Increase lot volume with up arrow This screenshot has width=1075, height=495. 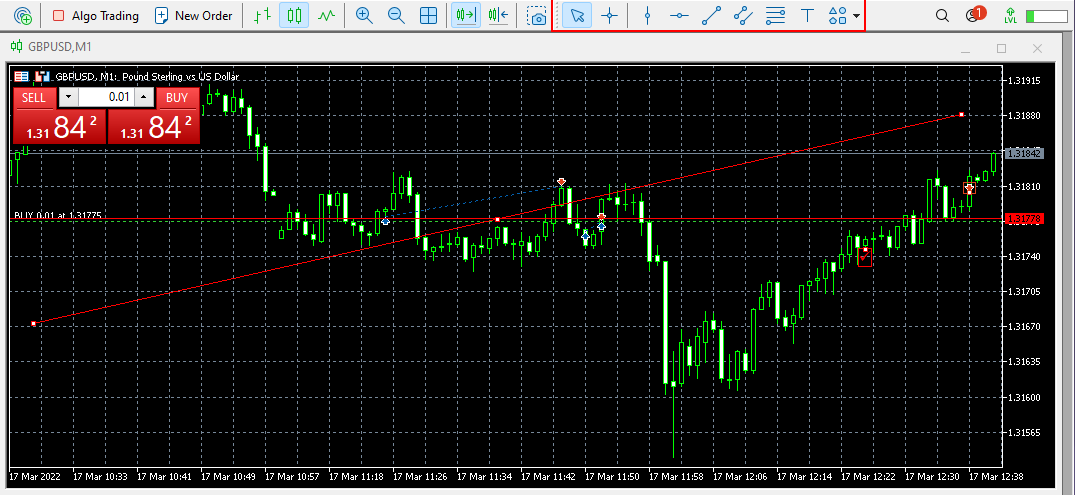[x=143, y=97]
